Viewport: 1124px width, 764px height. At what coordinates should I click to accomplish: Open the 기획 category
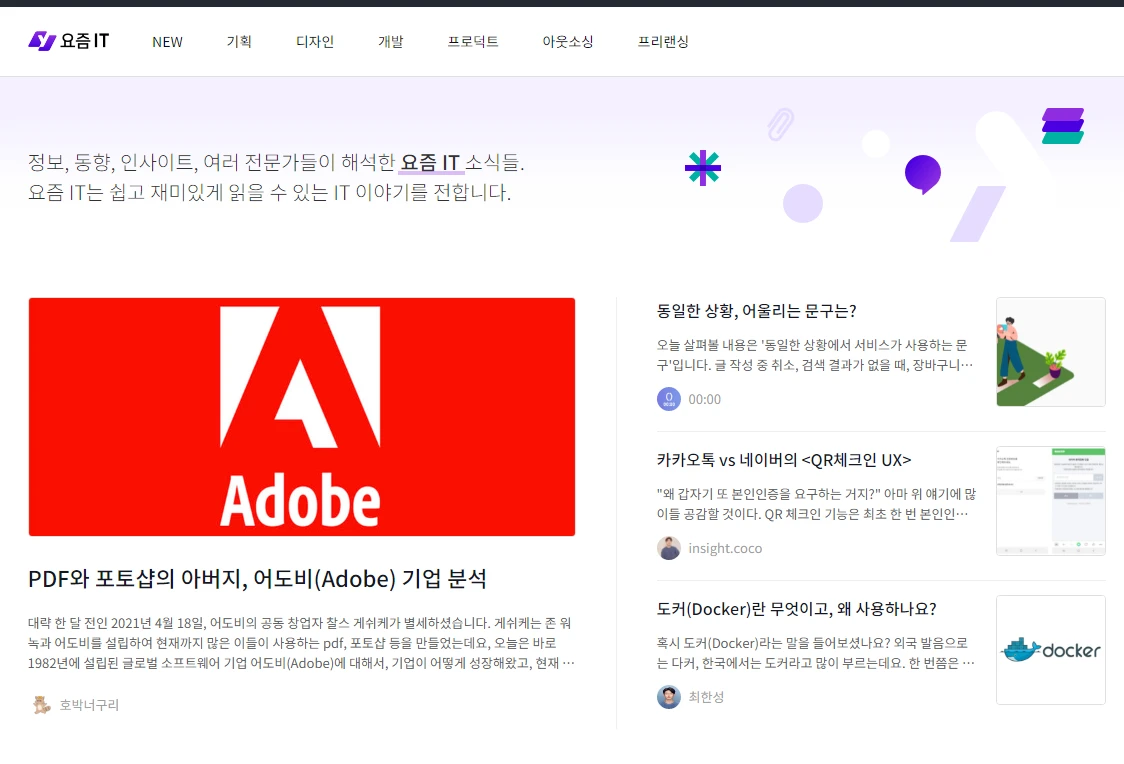coord(239,42)
